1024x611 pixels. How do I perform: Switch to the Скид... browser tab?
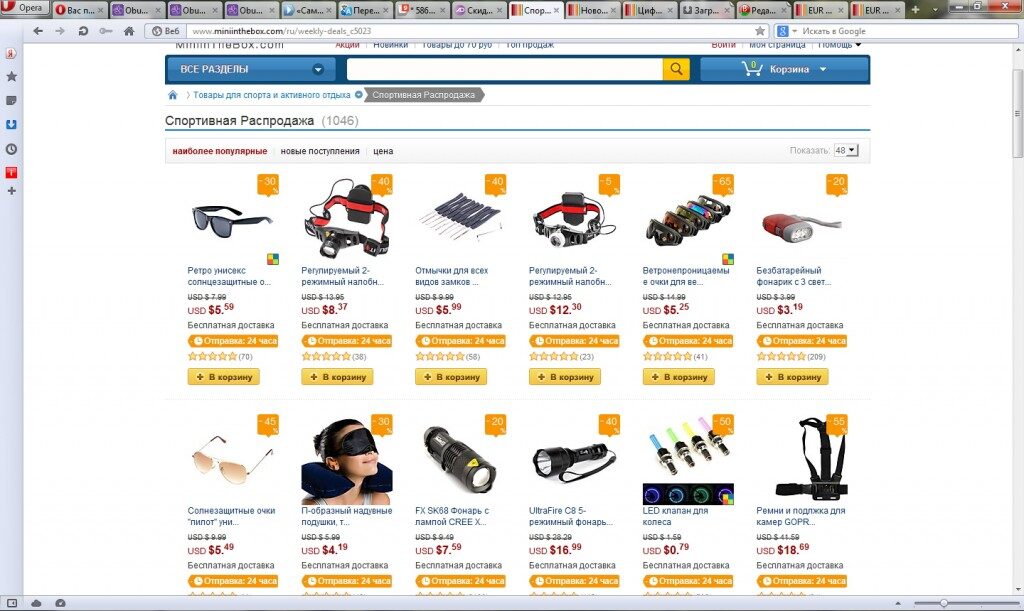coord(479,10)
